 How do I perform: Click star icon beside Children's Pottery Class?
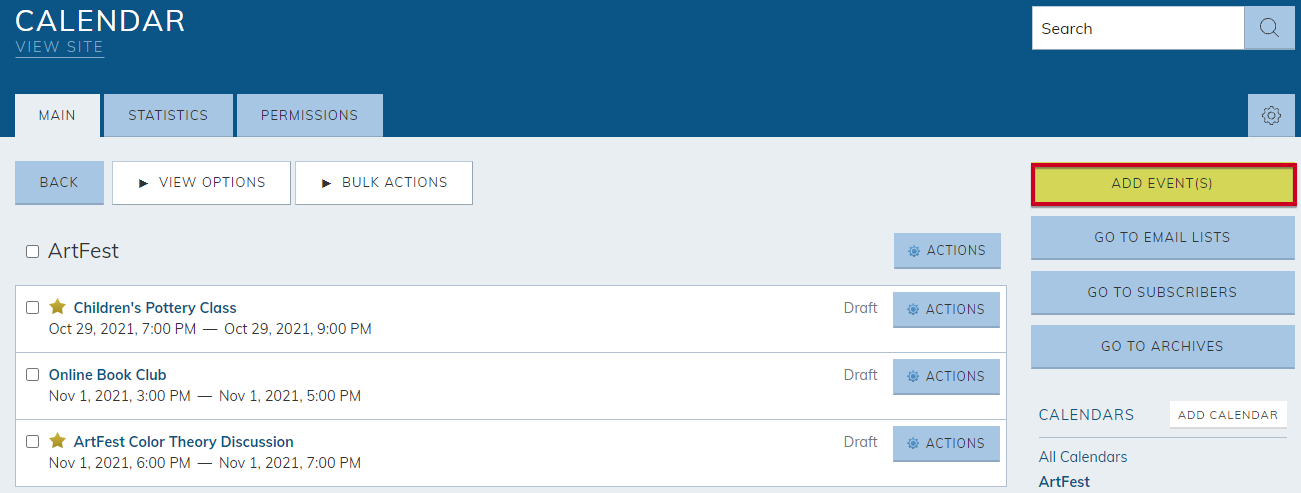tap(58, 307)
